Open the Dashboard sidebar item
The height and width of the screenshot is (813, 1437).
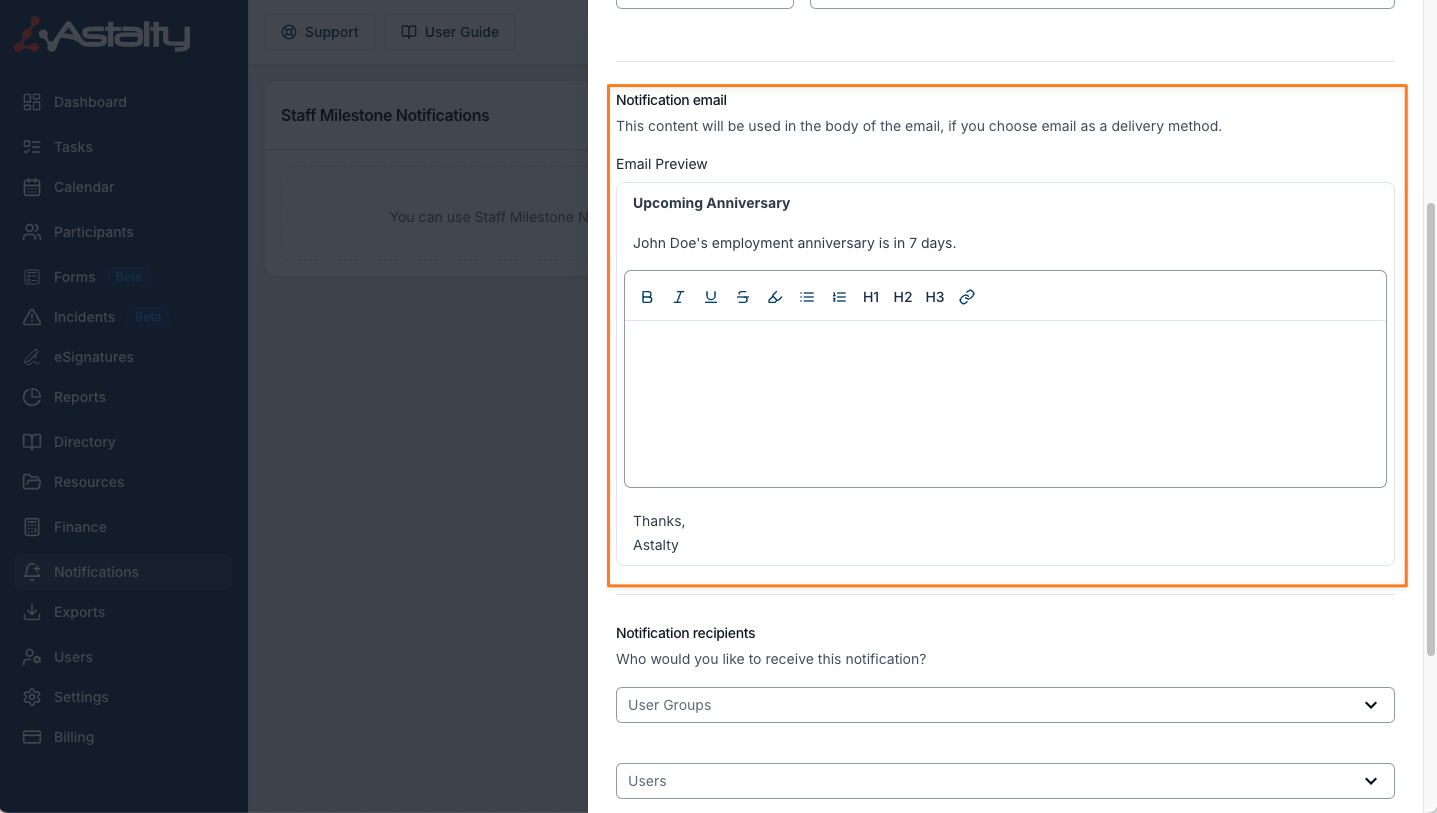90,102
